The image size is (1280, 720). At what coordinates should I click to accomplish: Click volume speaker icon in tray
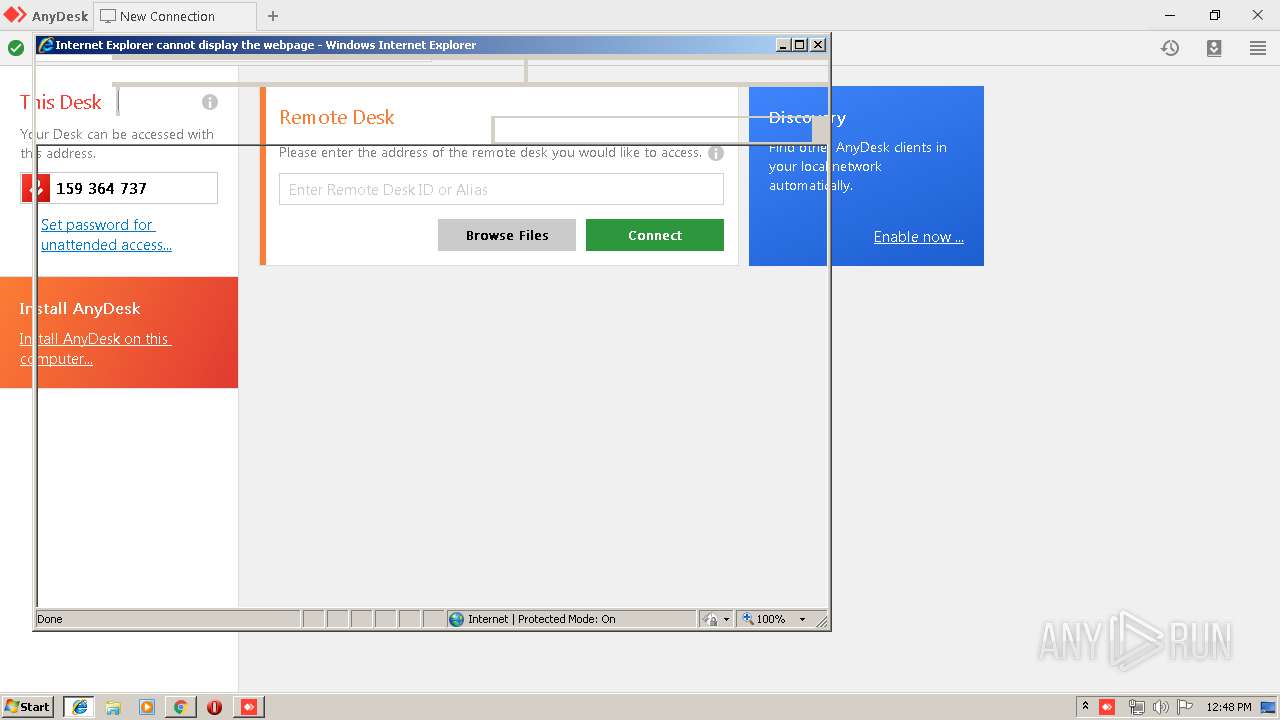coord(1160,707)
